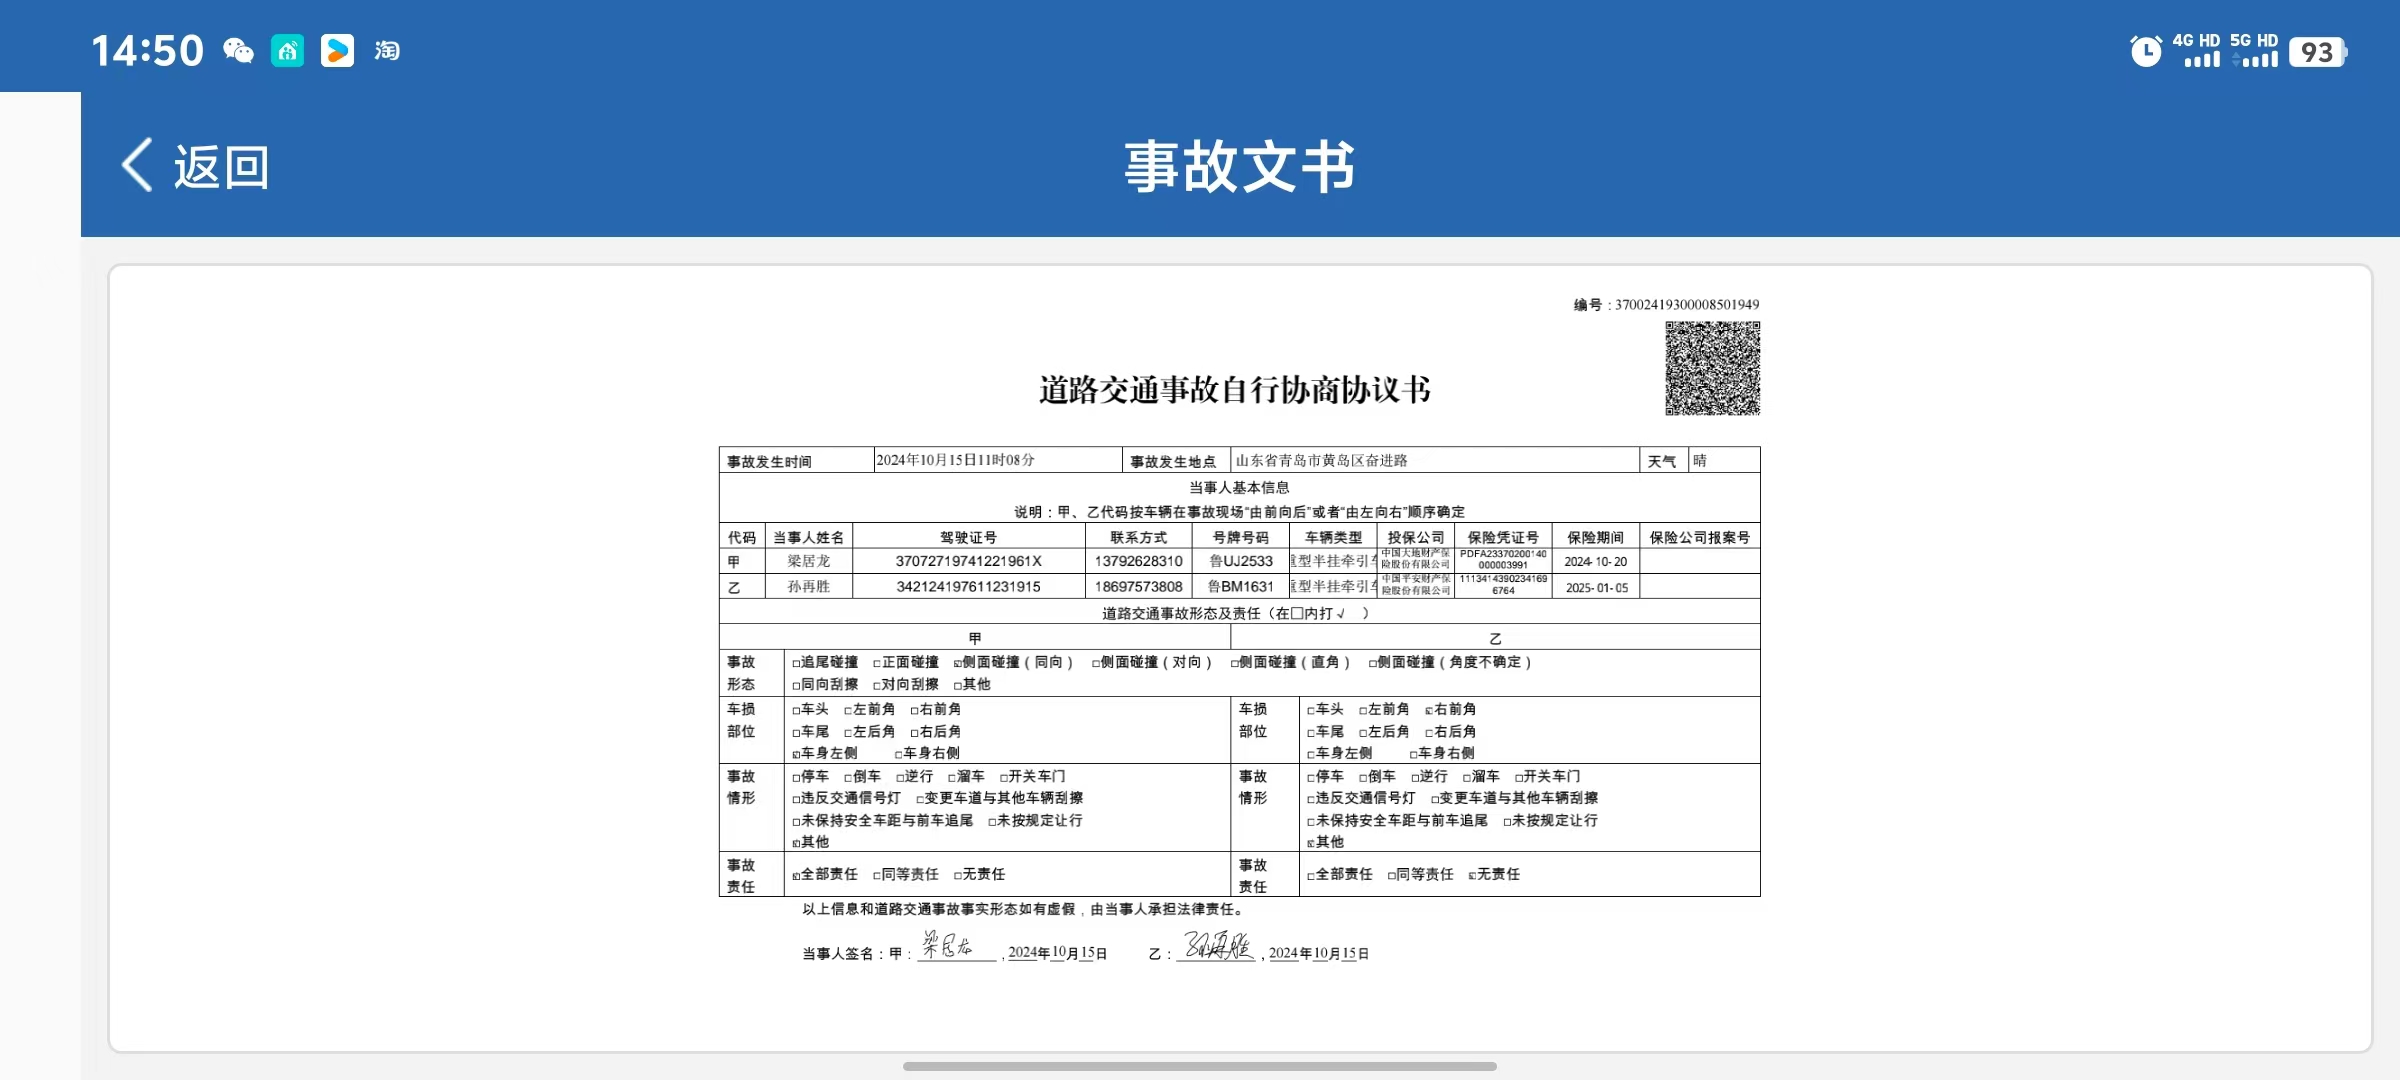Tap the battery level 93 indicator
Viewport: 2400px width, 1080px height.
[x=2316, y=52]
